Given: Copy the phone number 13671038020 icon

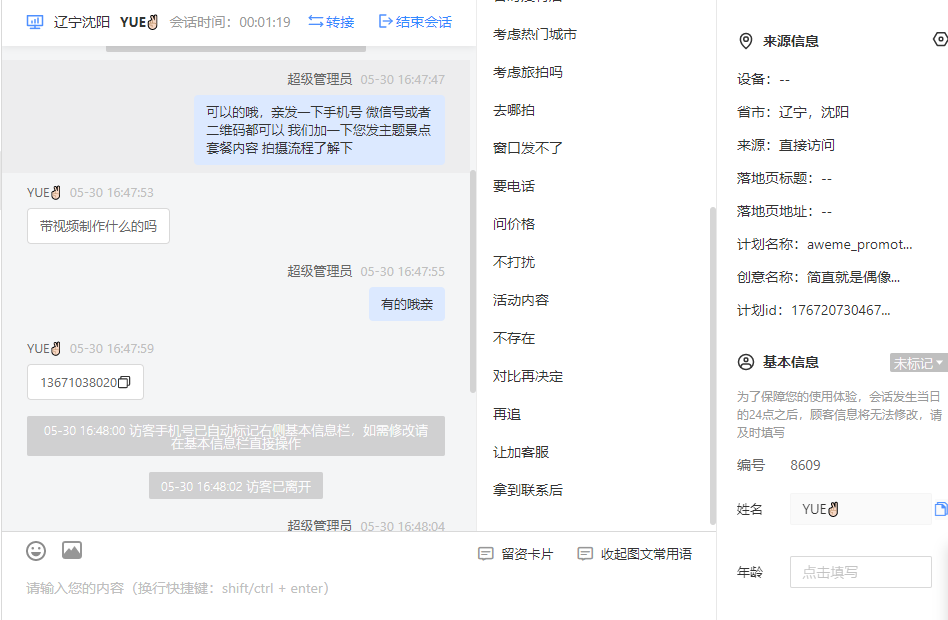Looking at the screenshot, I should [124, 382].
